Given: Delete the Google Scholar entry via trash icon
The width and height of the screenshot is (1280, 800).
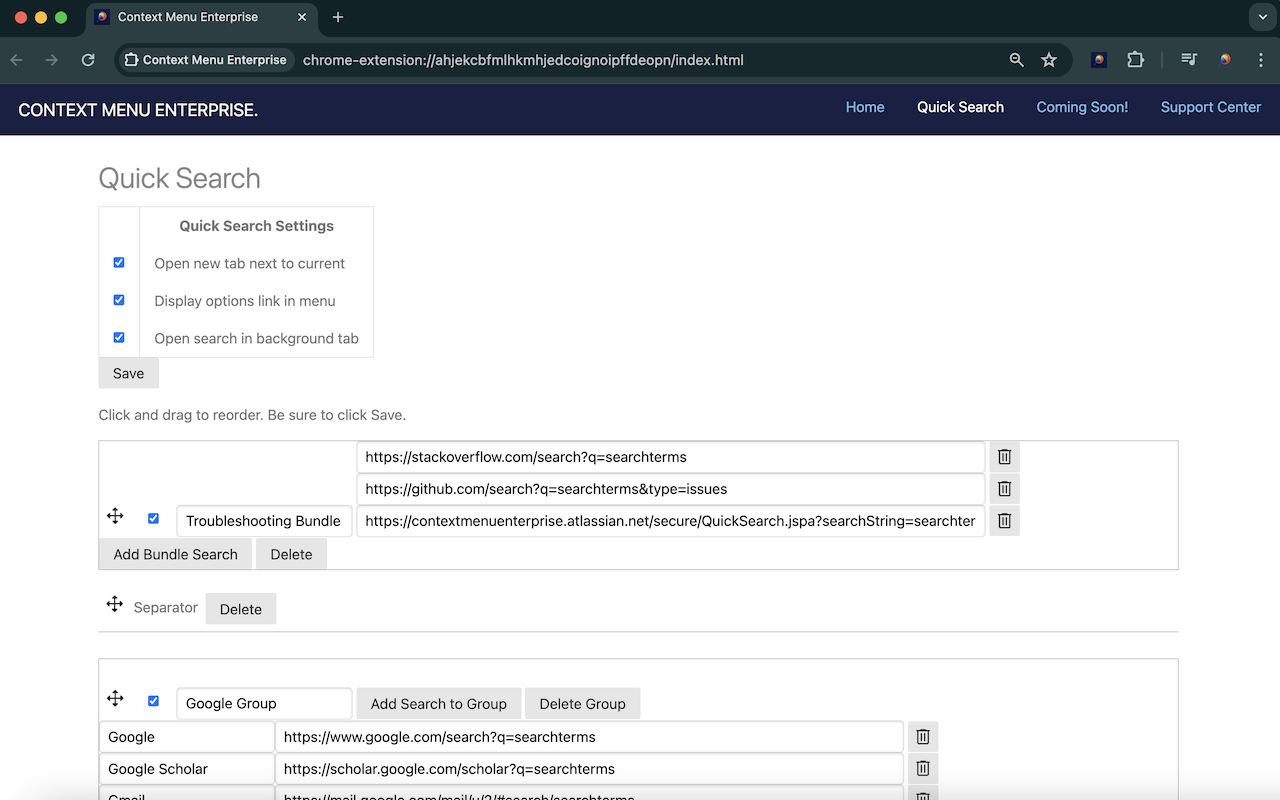Looking at the screenshot, I should 922,768.
